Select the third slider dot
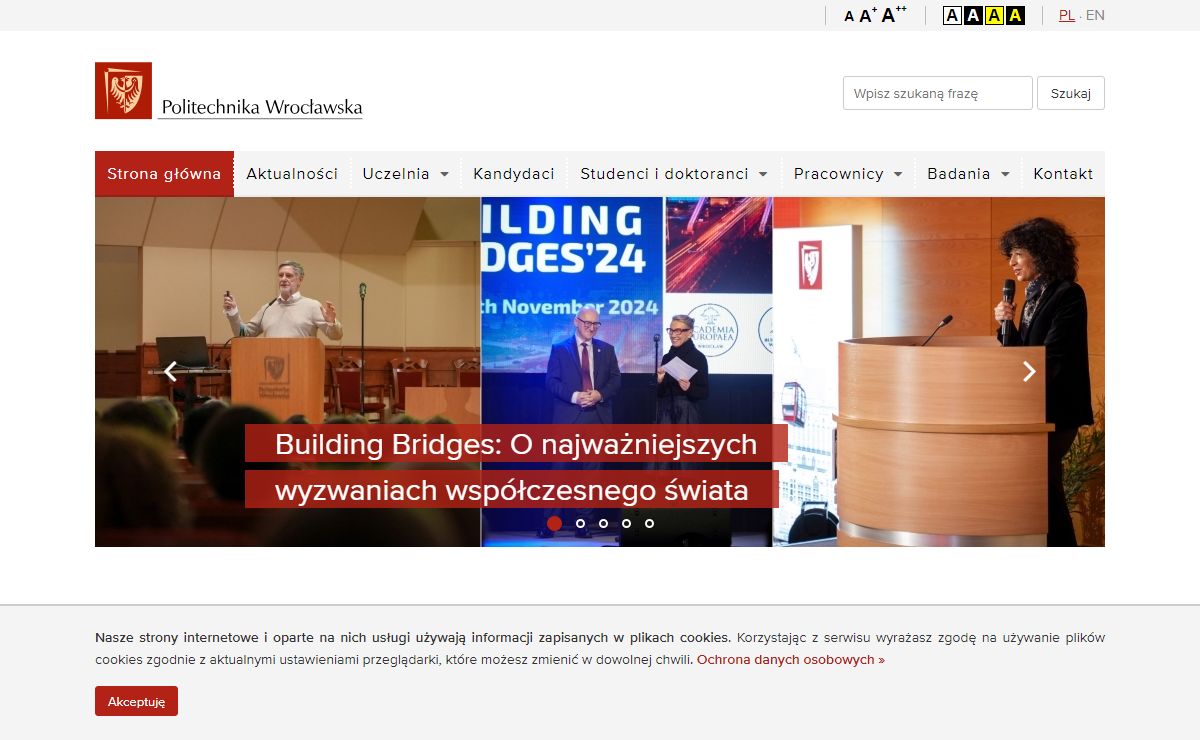 [x=603, y=523]
